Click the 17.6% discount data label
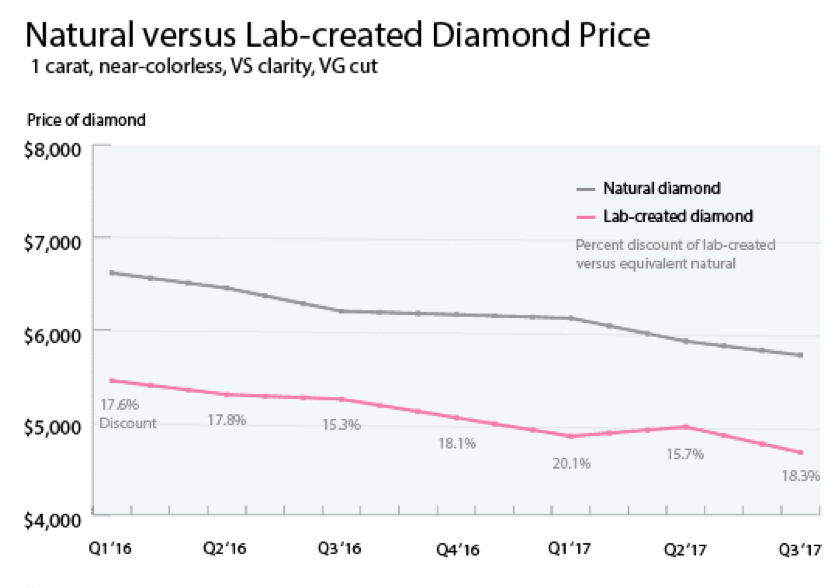The height and width of the screenshot is (588, 840). 118,404
